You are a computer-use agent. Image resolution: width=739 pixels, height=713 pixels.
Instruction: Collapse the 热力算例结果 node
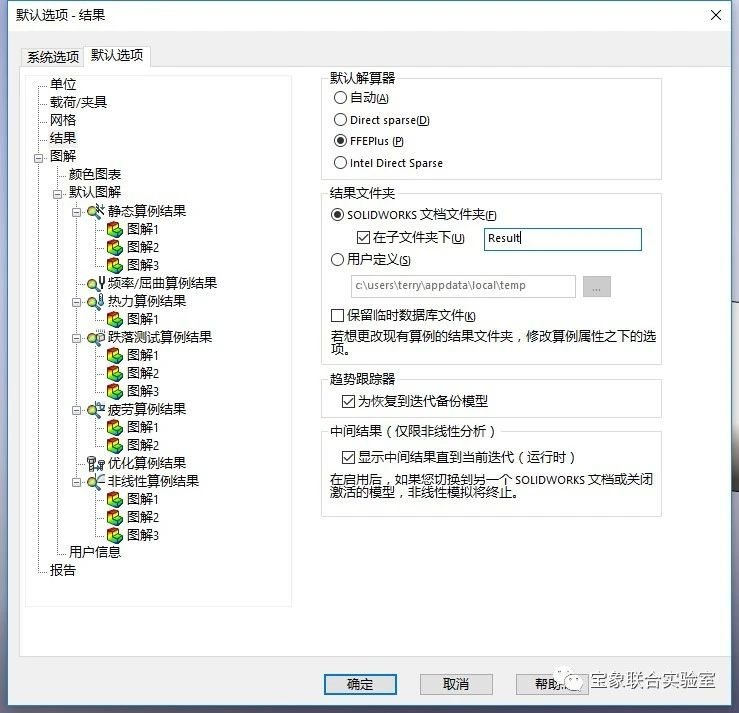(x=76, y=303)
